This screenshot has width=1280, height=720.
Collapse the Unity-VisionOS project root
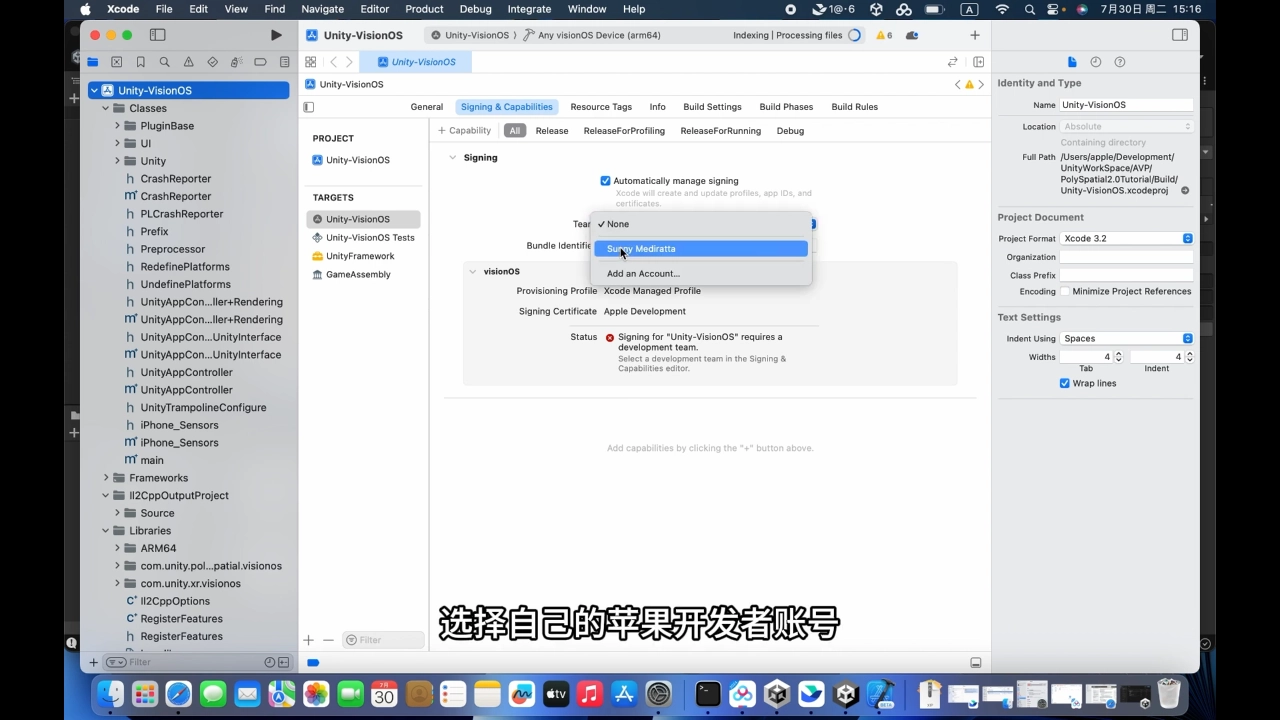94,90
